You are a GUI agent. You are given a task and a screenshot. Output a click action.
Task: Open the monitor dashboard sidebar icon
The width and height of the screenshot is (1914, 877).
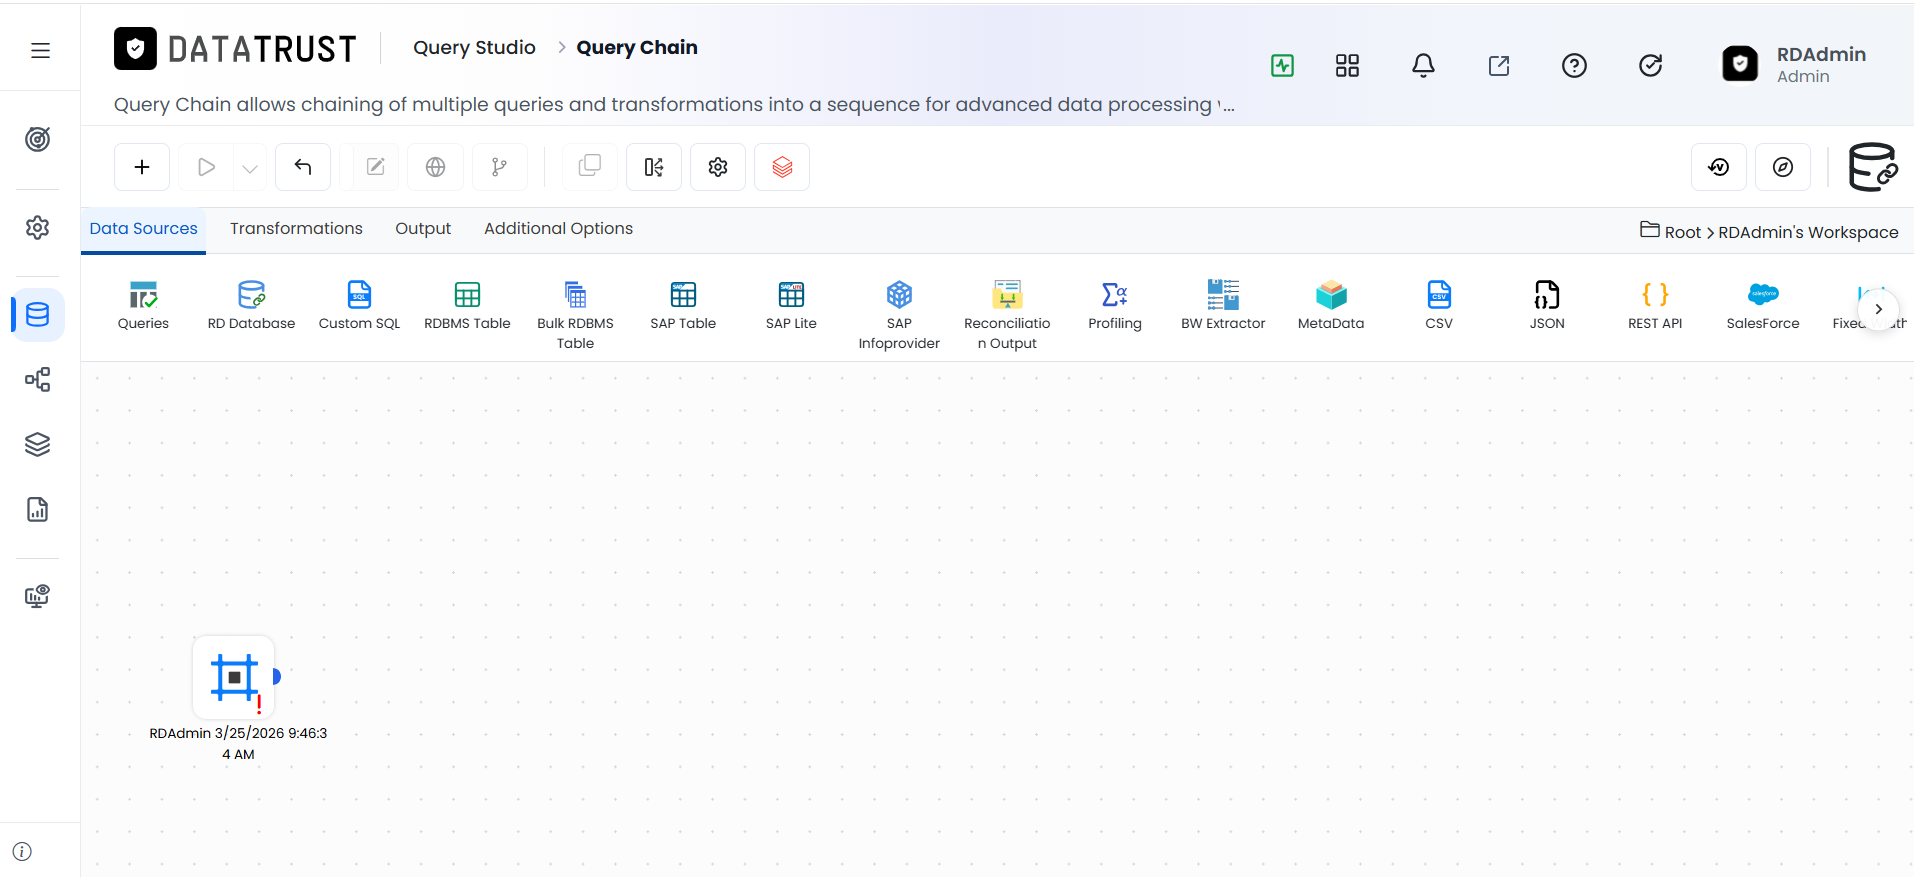(x=38, y=597)
